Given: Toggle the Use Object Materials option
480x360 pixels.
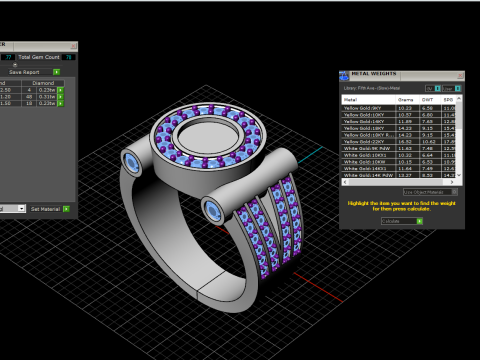Looking at the screenshot, I should 430,192.
